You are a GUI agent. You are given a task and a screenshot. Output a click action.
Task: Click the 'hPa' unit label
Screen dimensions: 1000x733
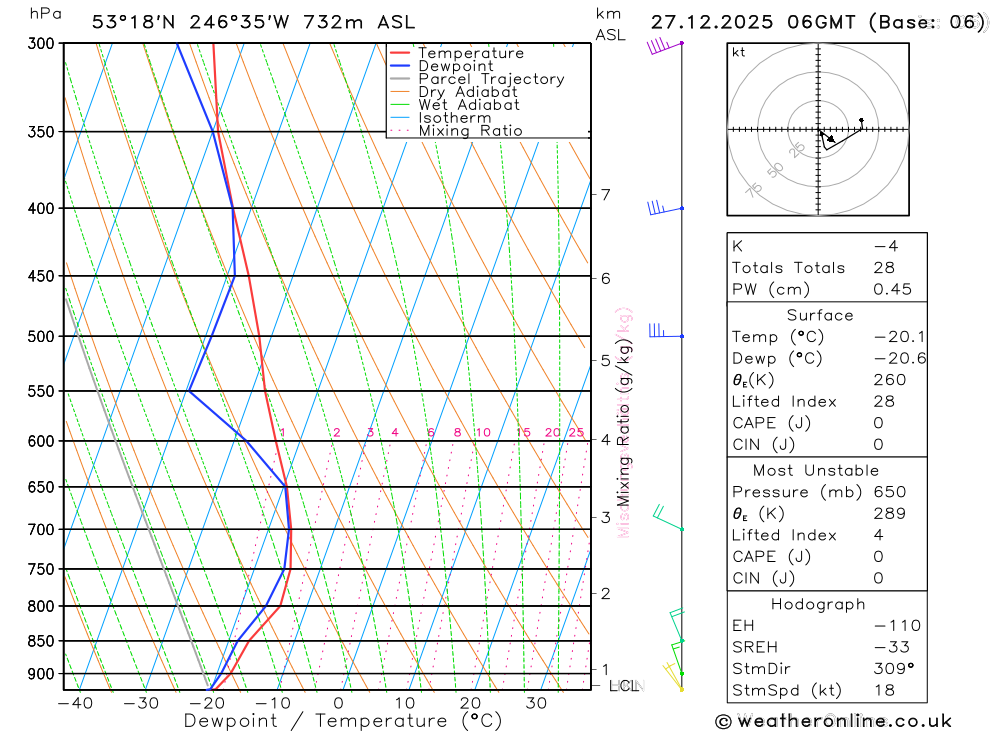tap(46, 14)
